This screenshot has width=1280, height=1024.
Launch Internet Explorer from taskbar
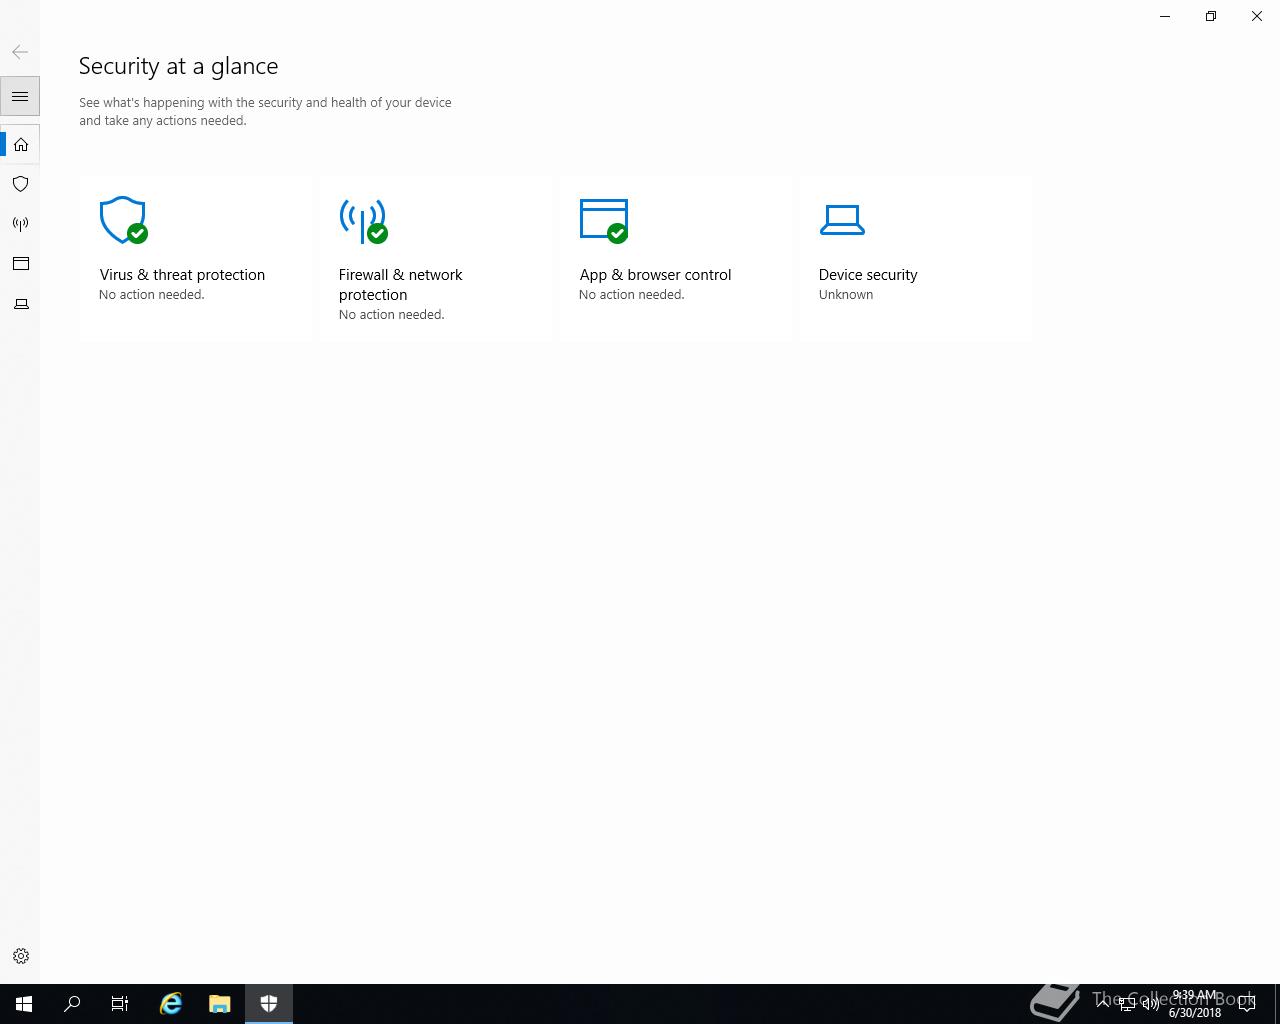pyautogui.click(x=171, y=1004)
